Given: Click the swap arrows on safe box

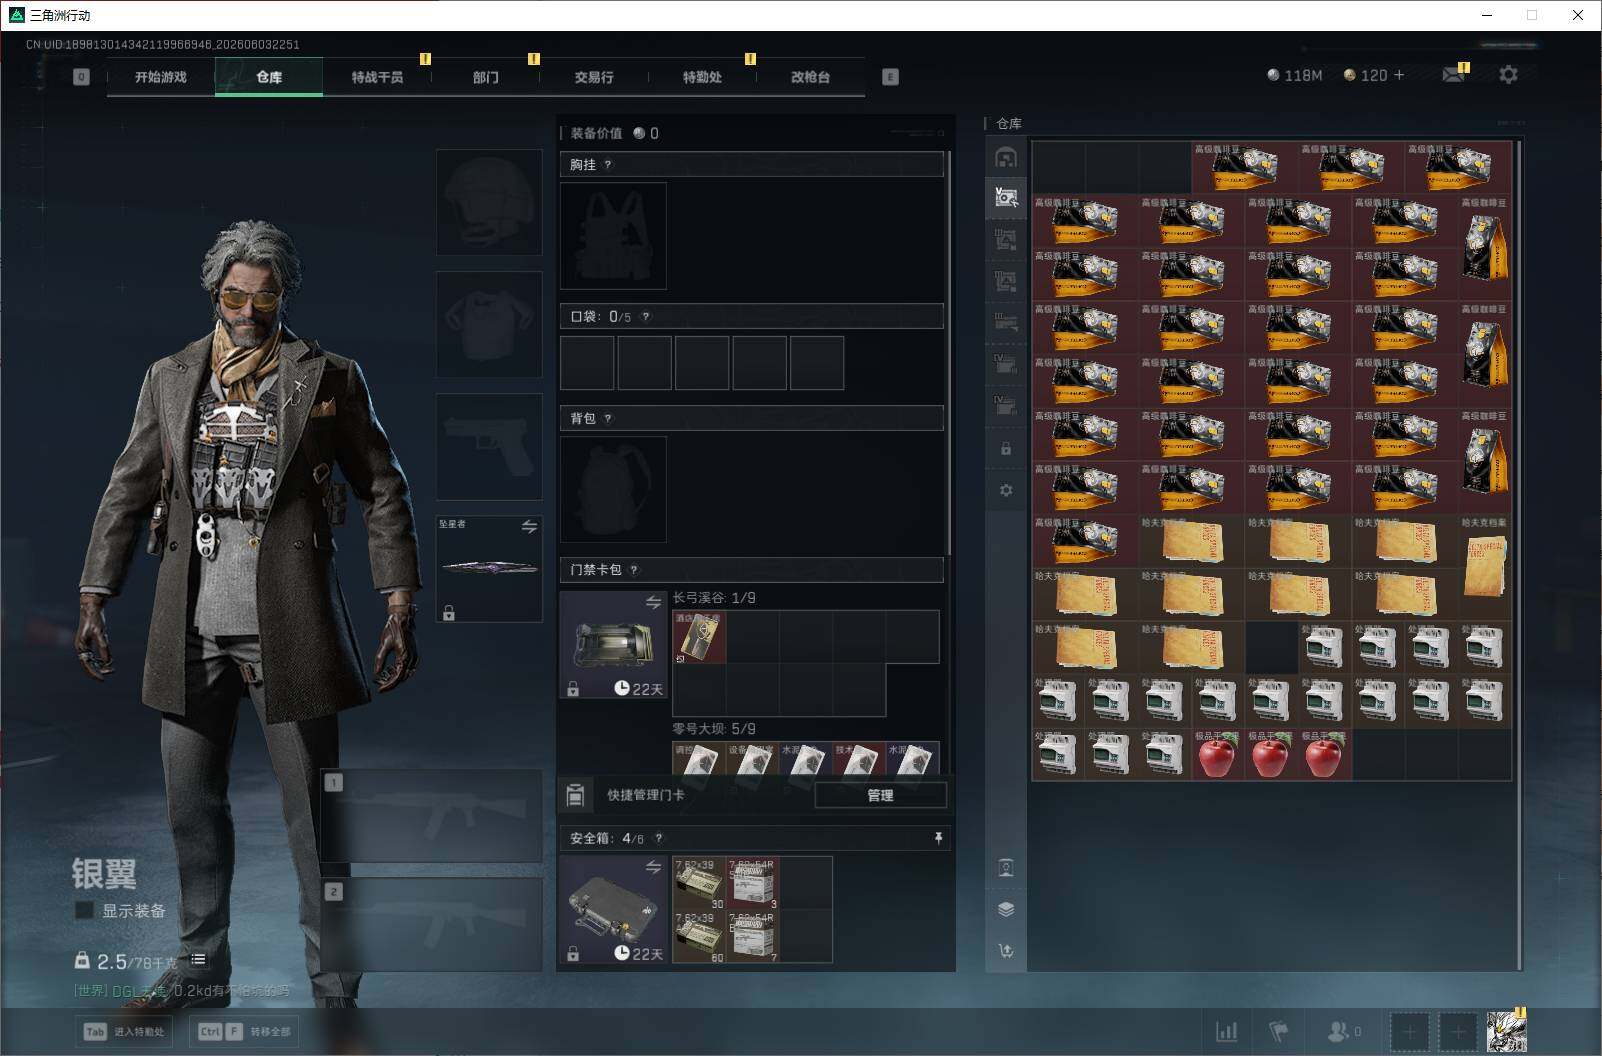Looking at the screenshot, I should click(x=653, y=867).
